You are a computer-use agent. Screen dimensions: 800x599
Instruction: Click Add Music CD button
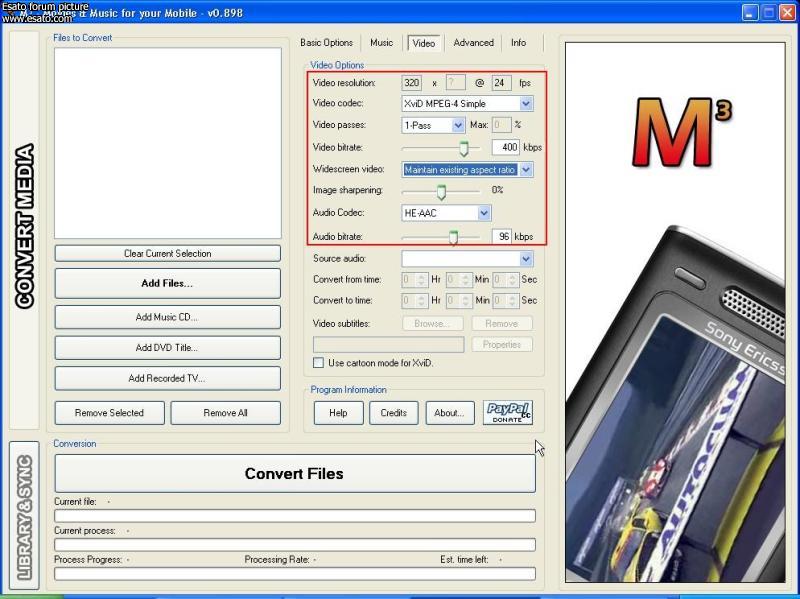pyautogui.click(x=167, y=317)
